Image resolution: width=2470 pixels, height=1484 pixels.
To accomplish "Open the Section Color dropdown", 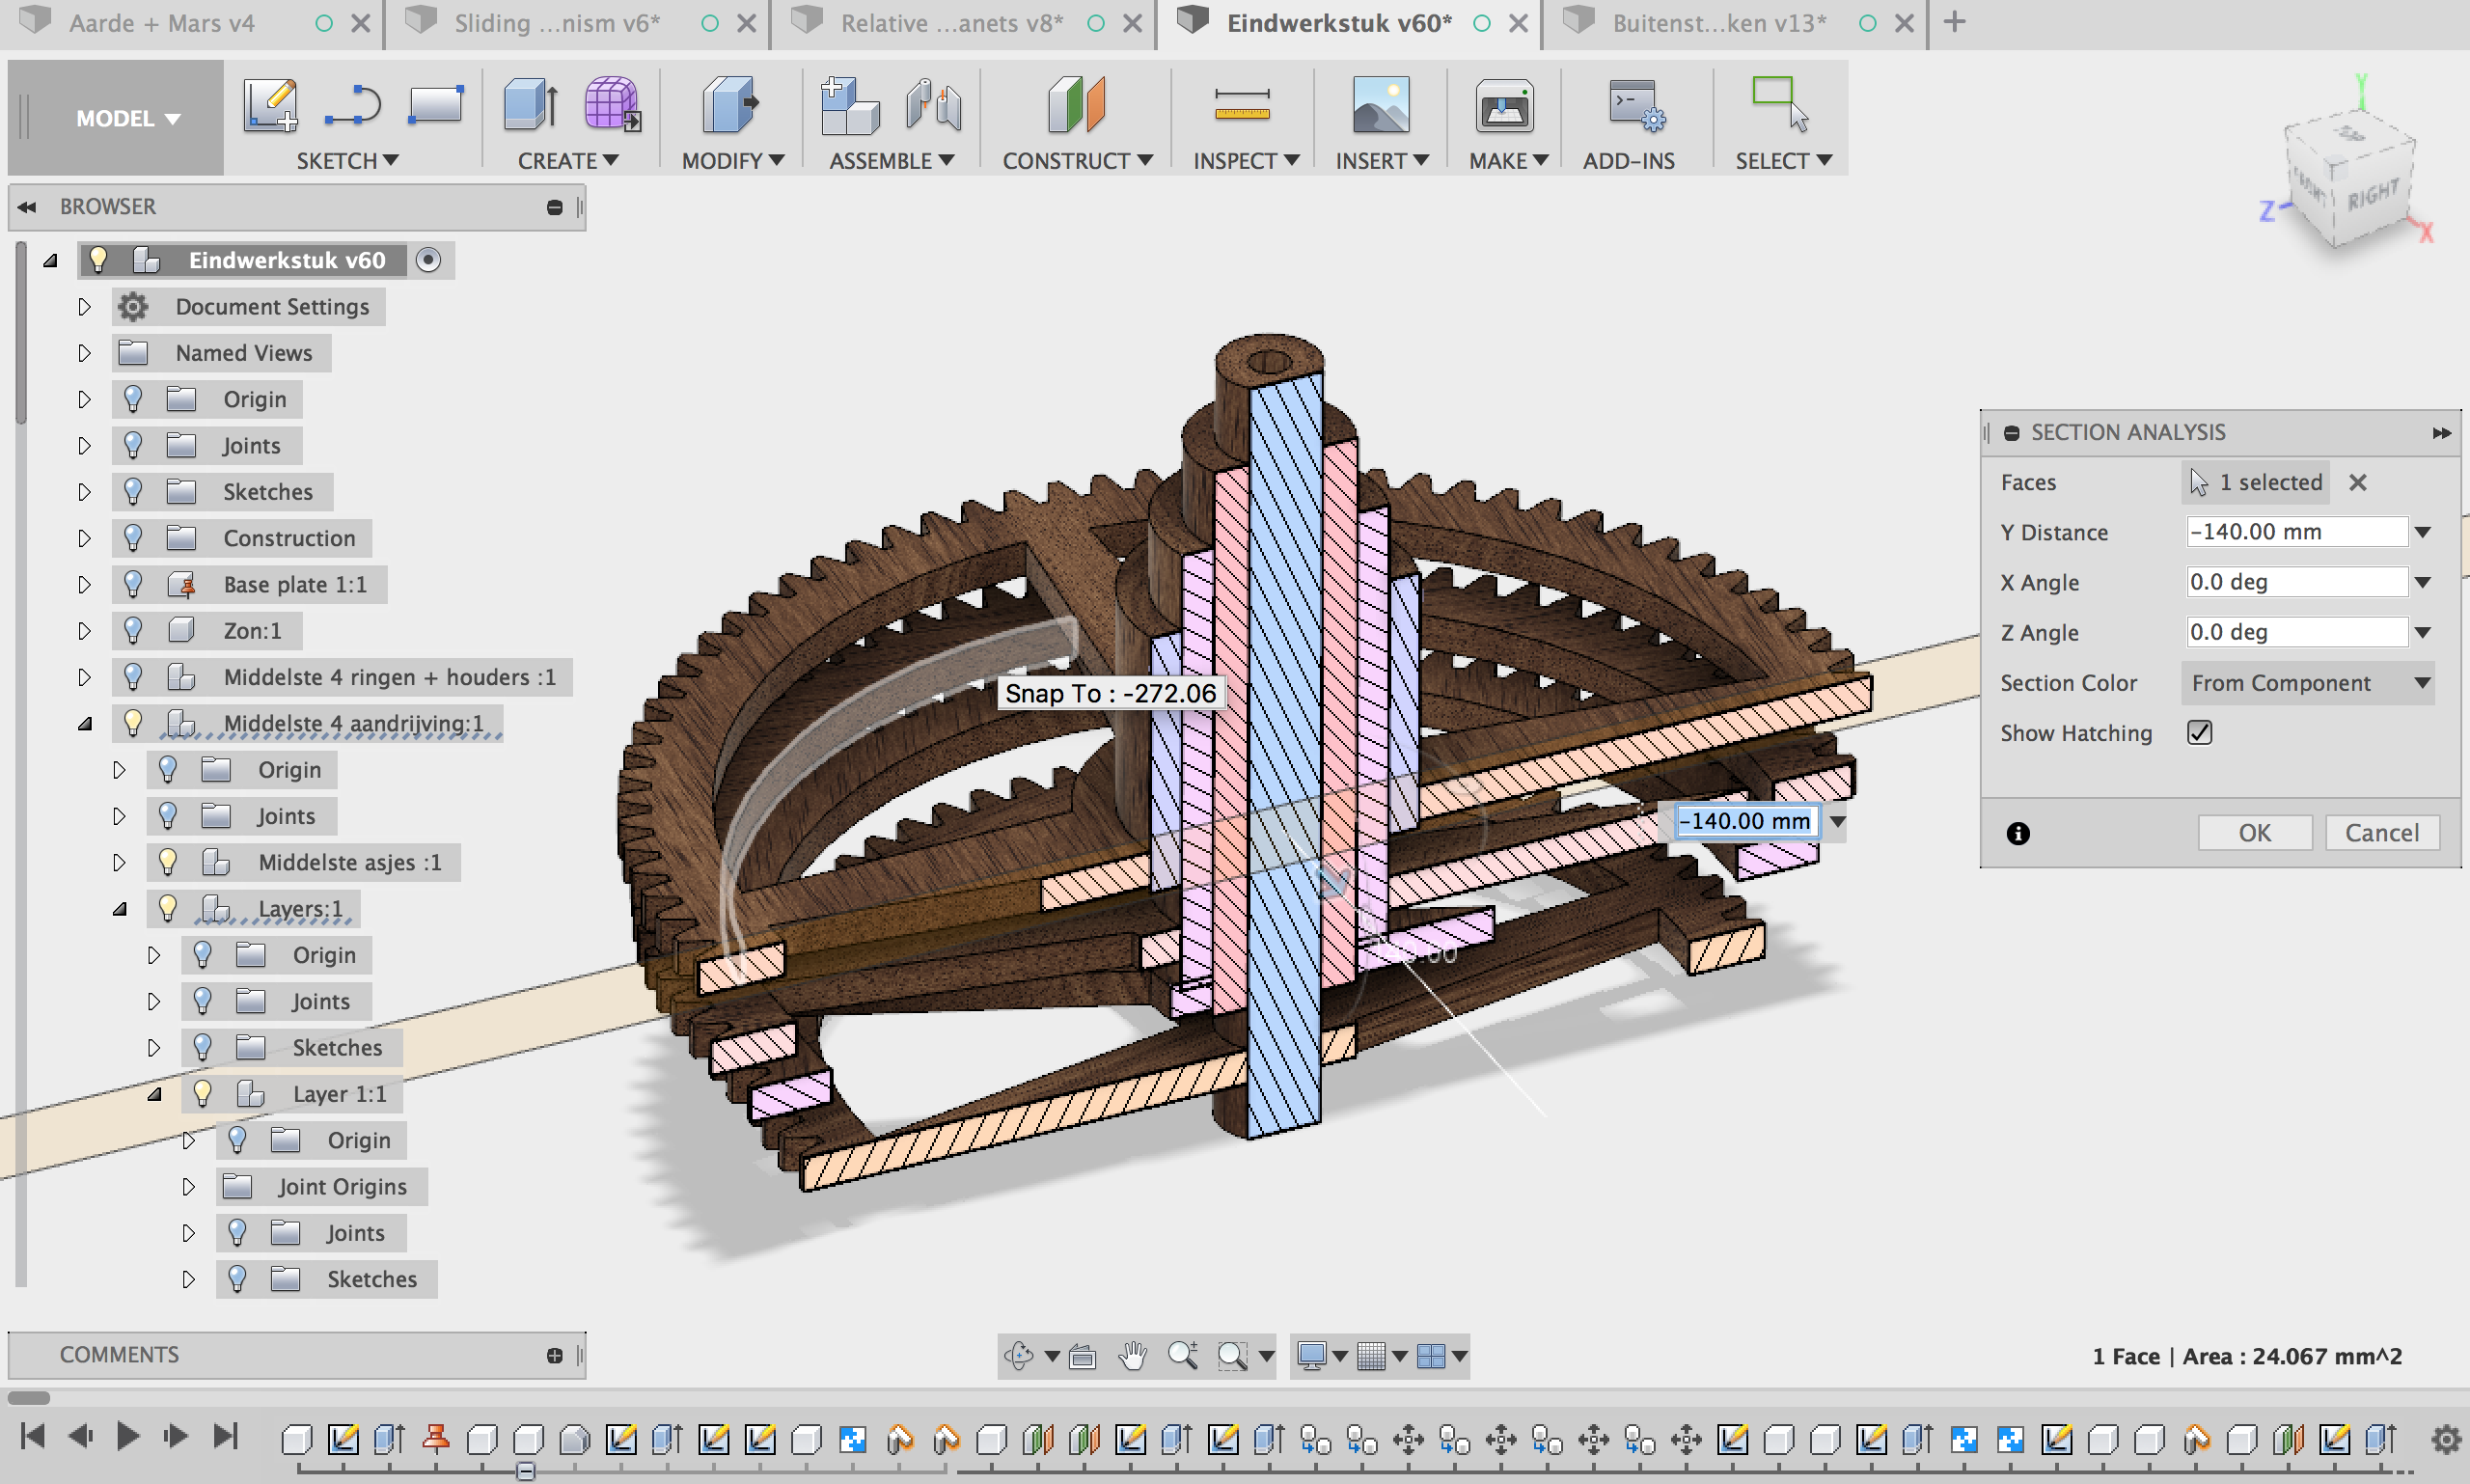I will pyautogui.click(x=2307, y=683).
